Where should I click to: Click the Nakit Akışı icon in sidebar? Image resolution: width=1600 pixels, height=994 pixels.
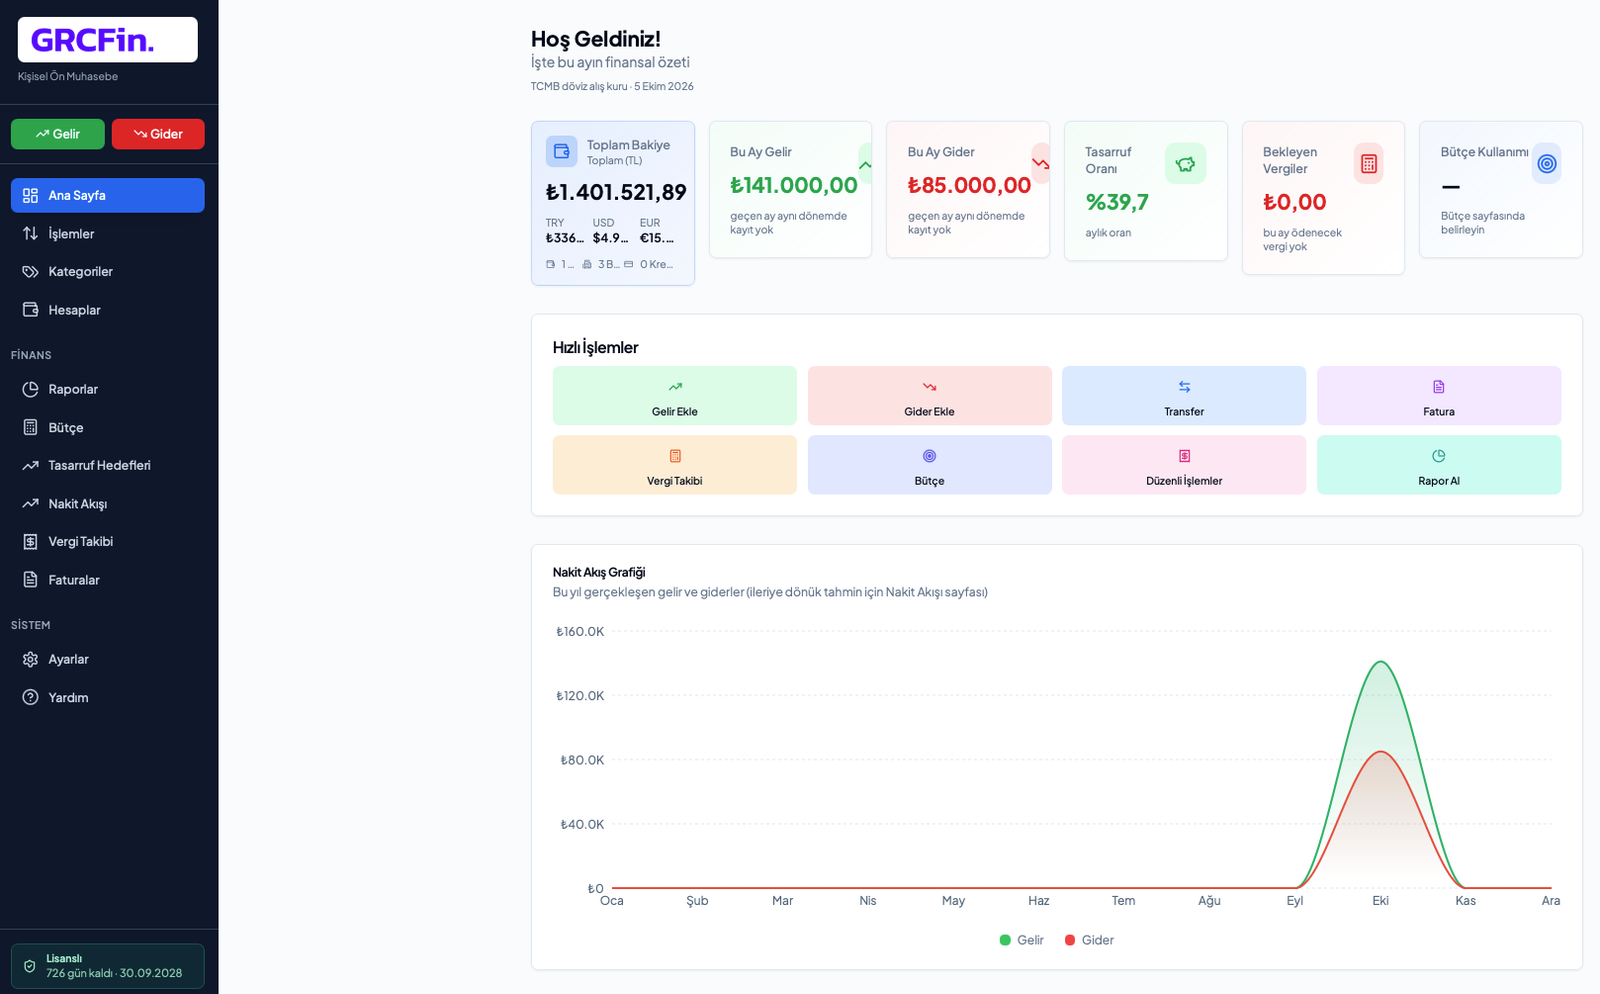pos(31,503)
